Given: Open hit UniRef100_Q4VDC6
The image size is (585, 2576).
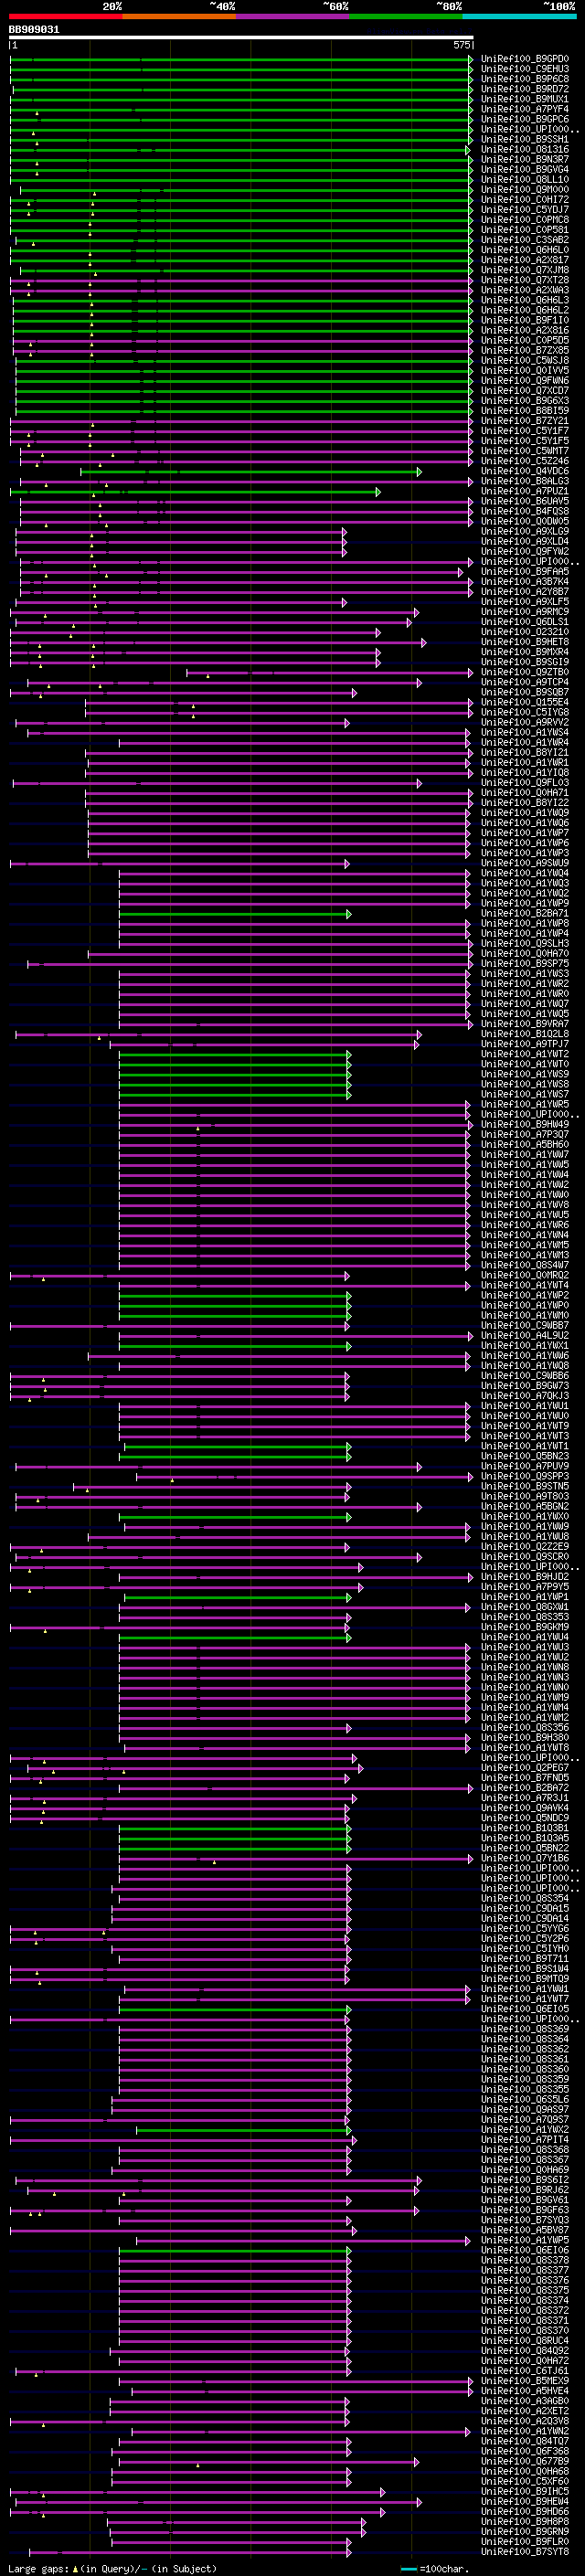Looking at the screenshot, I should tap(525, 471).
